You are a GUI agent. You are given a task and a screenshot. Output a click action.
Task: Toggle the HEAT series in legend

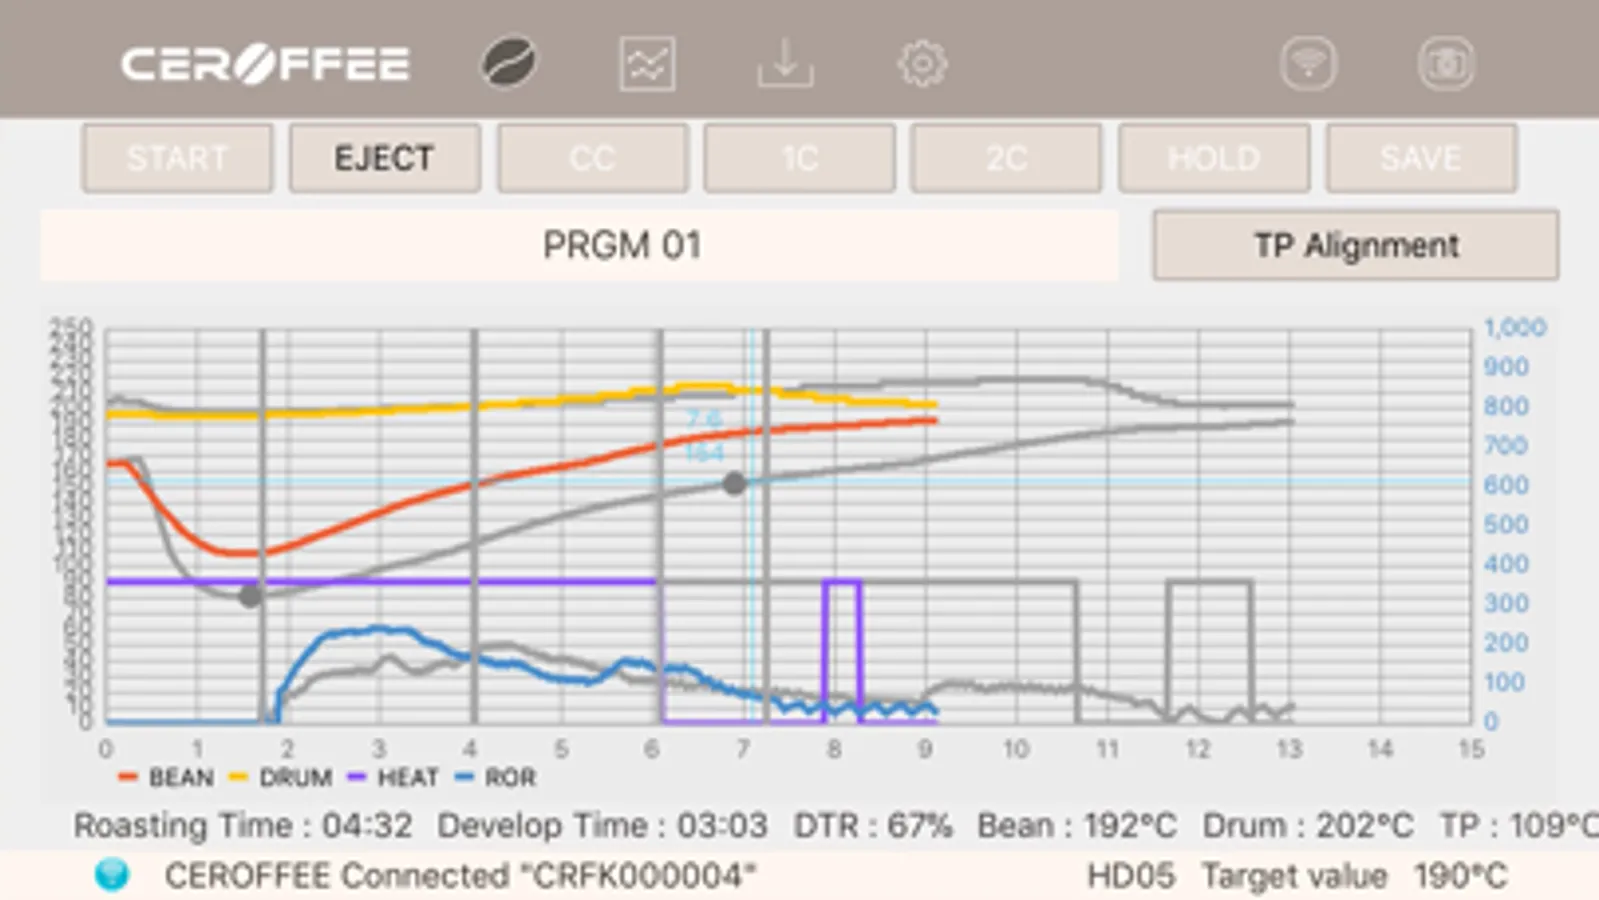[393, 778]
